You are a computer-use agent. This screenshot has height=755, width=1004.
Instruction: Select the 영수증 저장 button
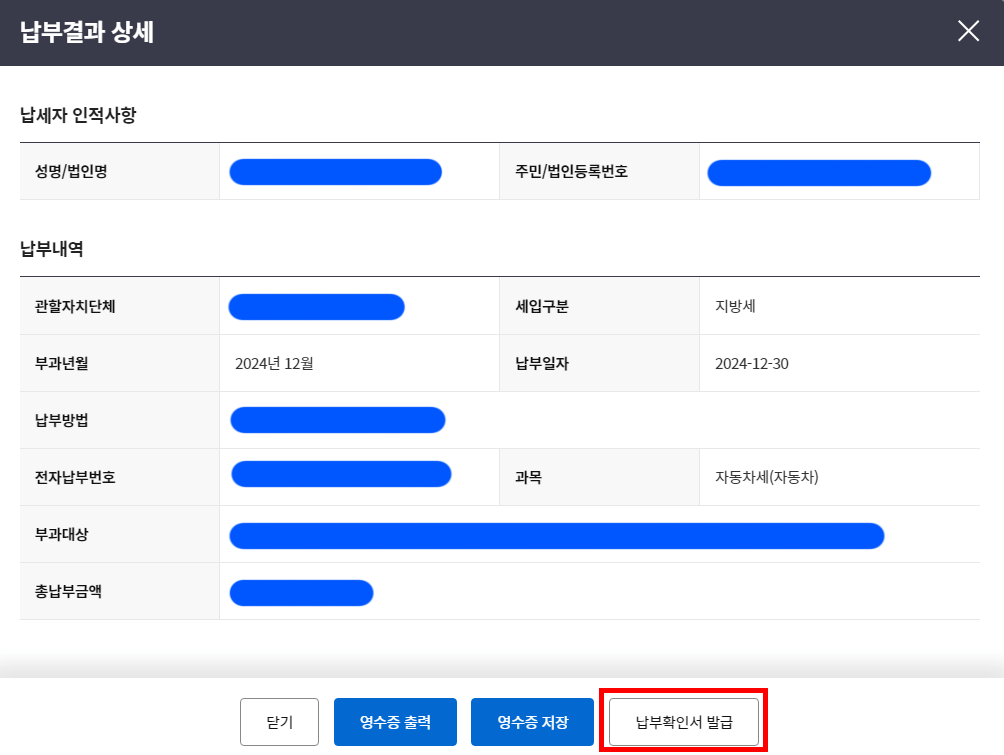coord(531,721)
